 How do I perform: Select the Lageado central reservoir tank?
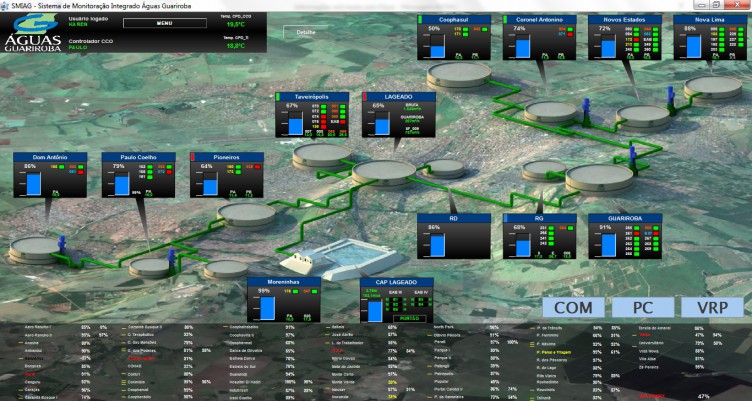click(384, 172)
